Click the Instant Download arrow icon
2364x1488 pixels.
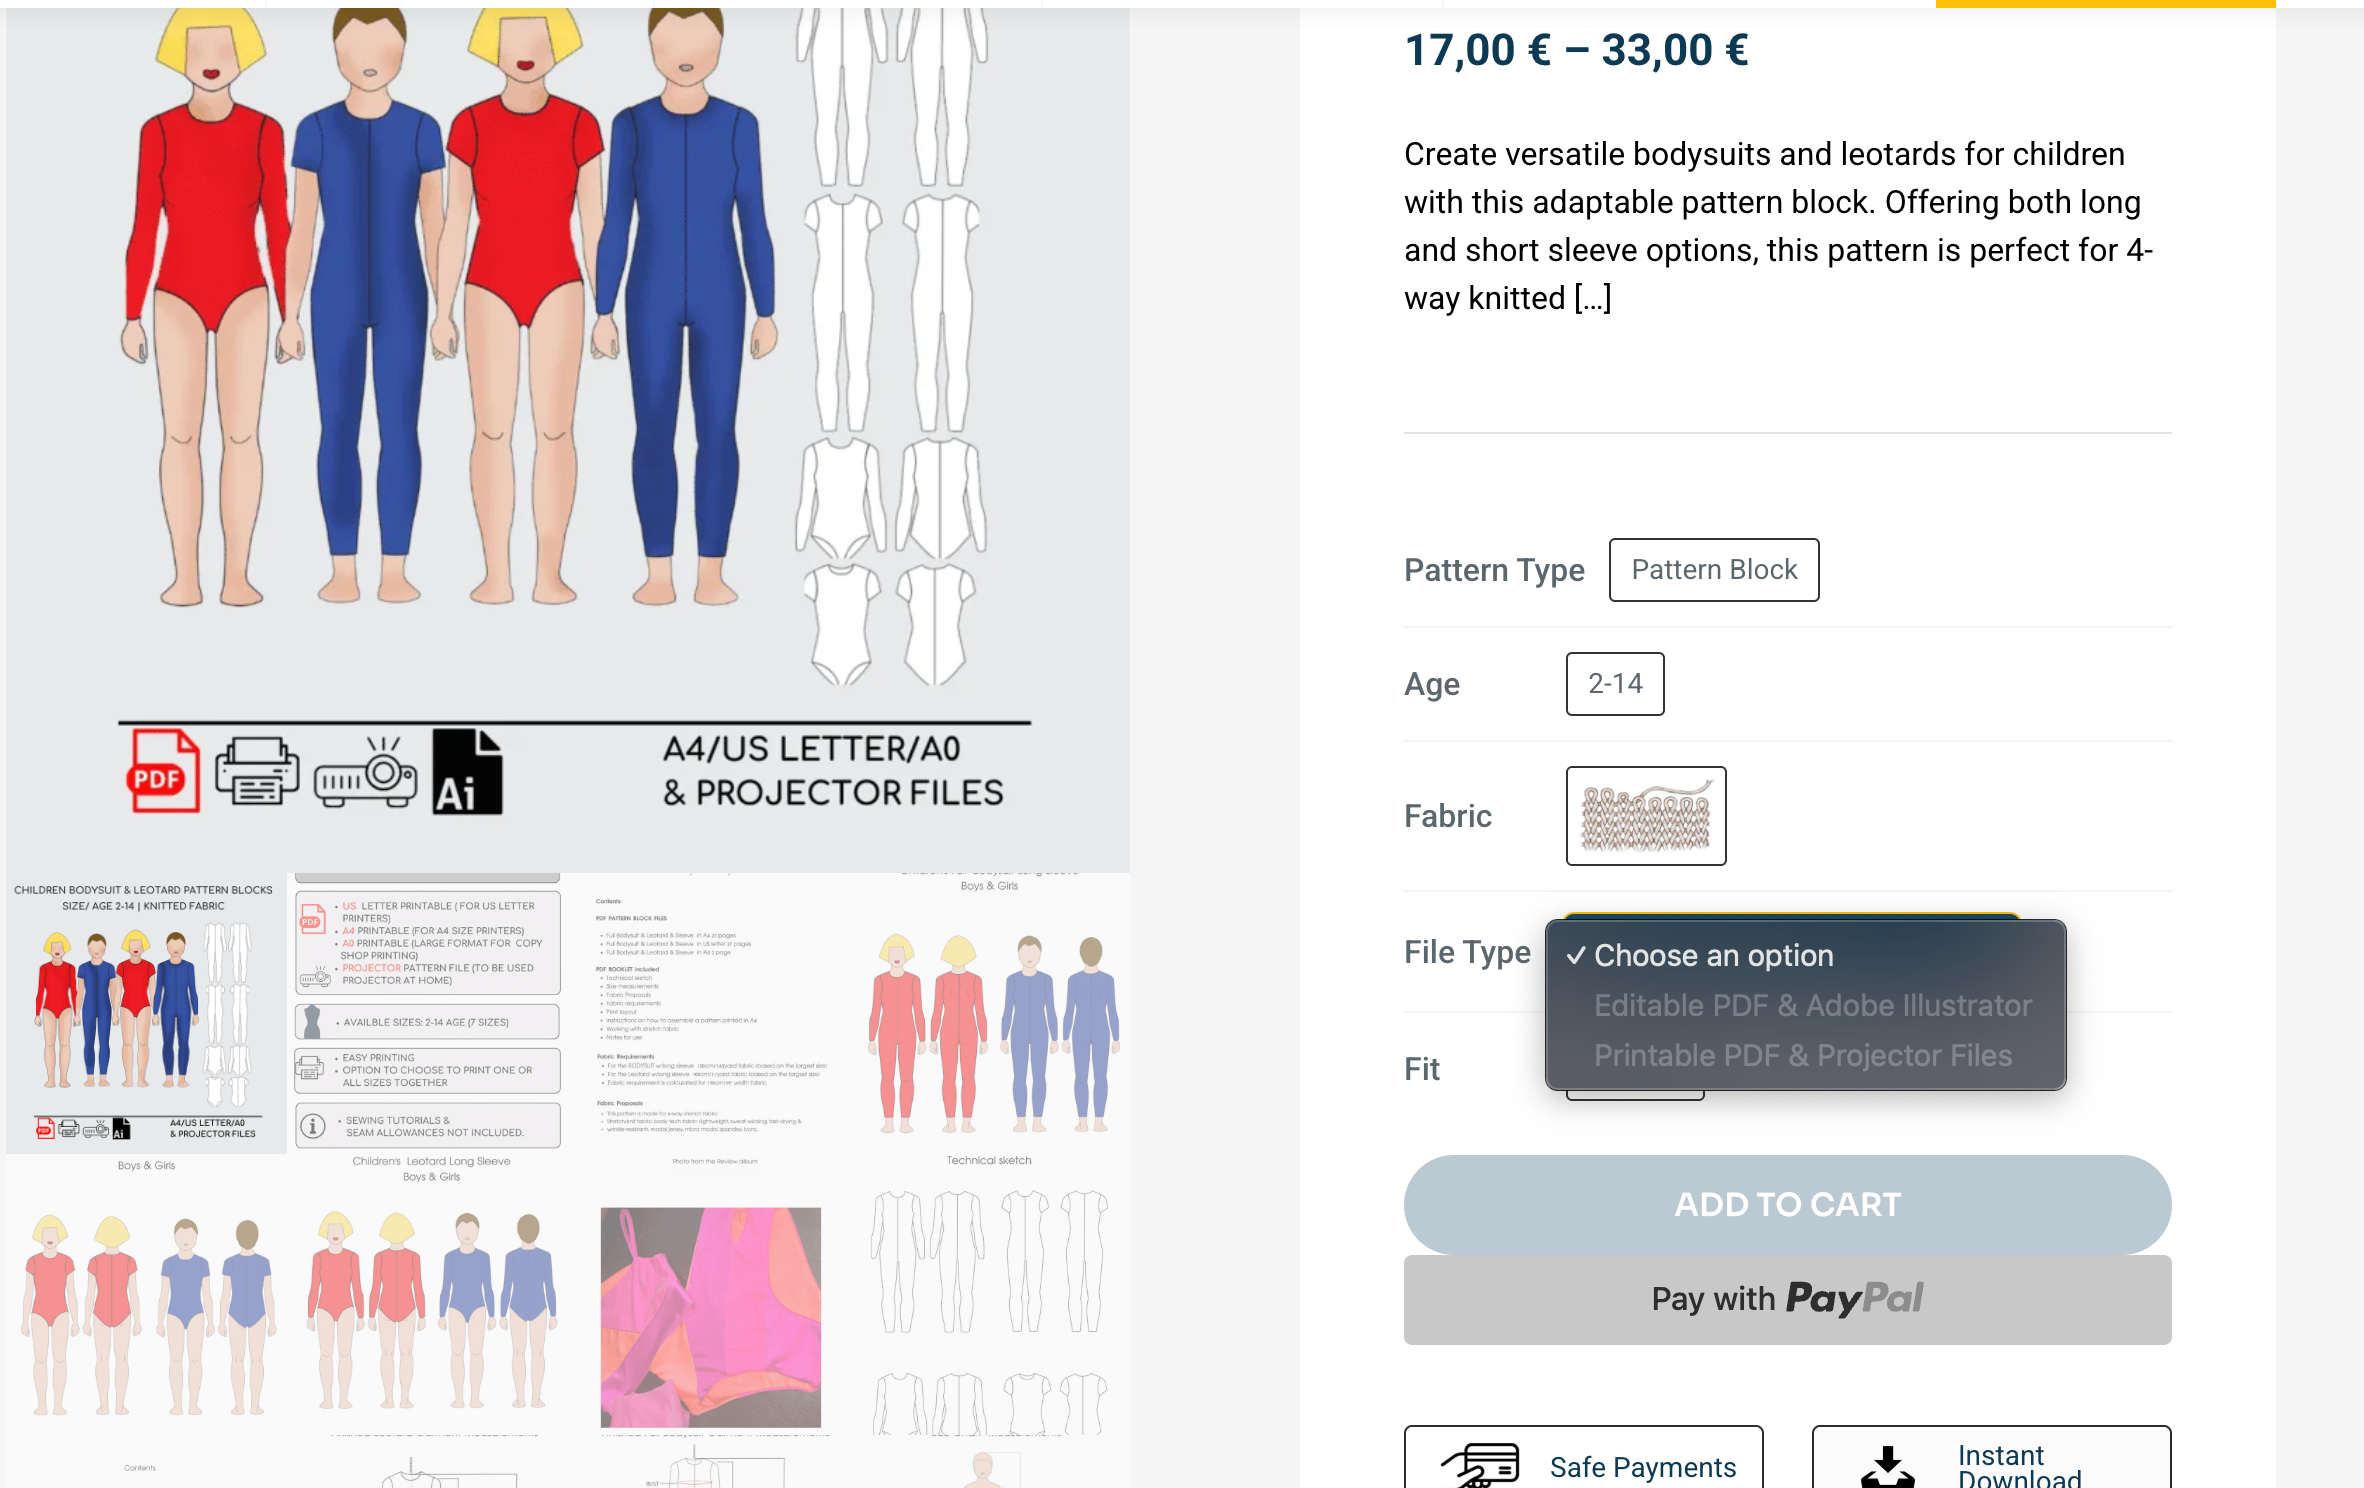coord(1887,1467)
